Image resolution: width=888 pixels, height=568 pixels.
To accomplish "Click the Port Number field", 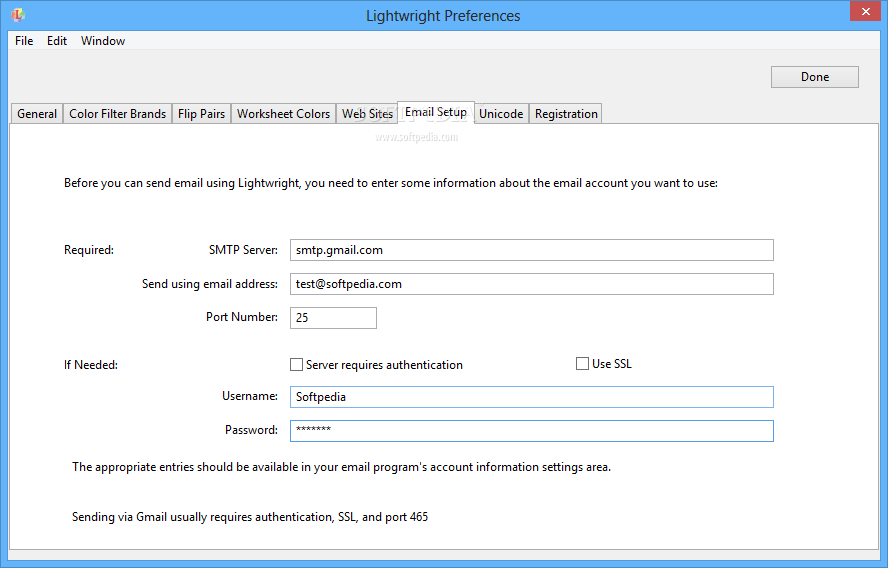I will (x=333, y=318).
